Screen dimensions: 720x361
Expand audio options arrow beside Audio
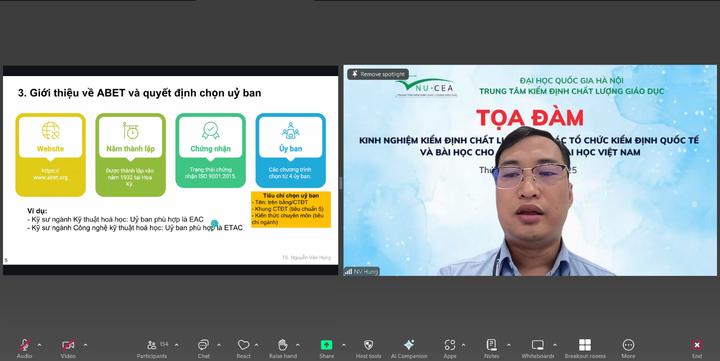click(39, 345)
